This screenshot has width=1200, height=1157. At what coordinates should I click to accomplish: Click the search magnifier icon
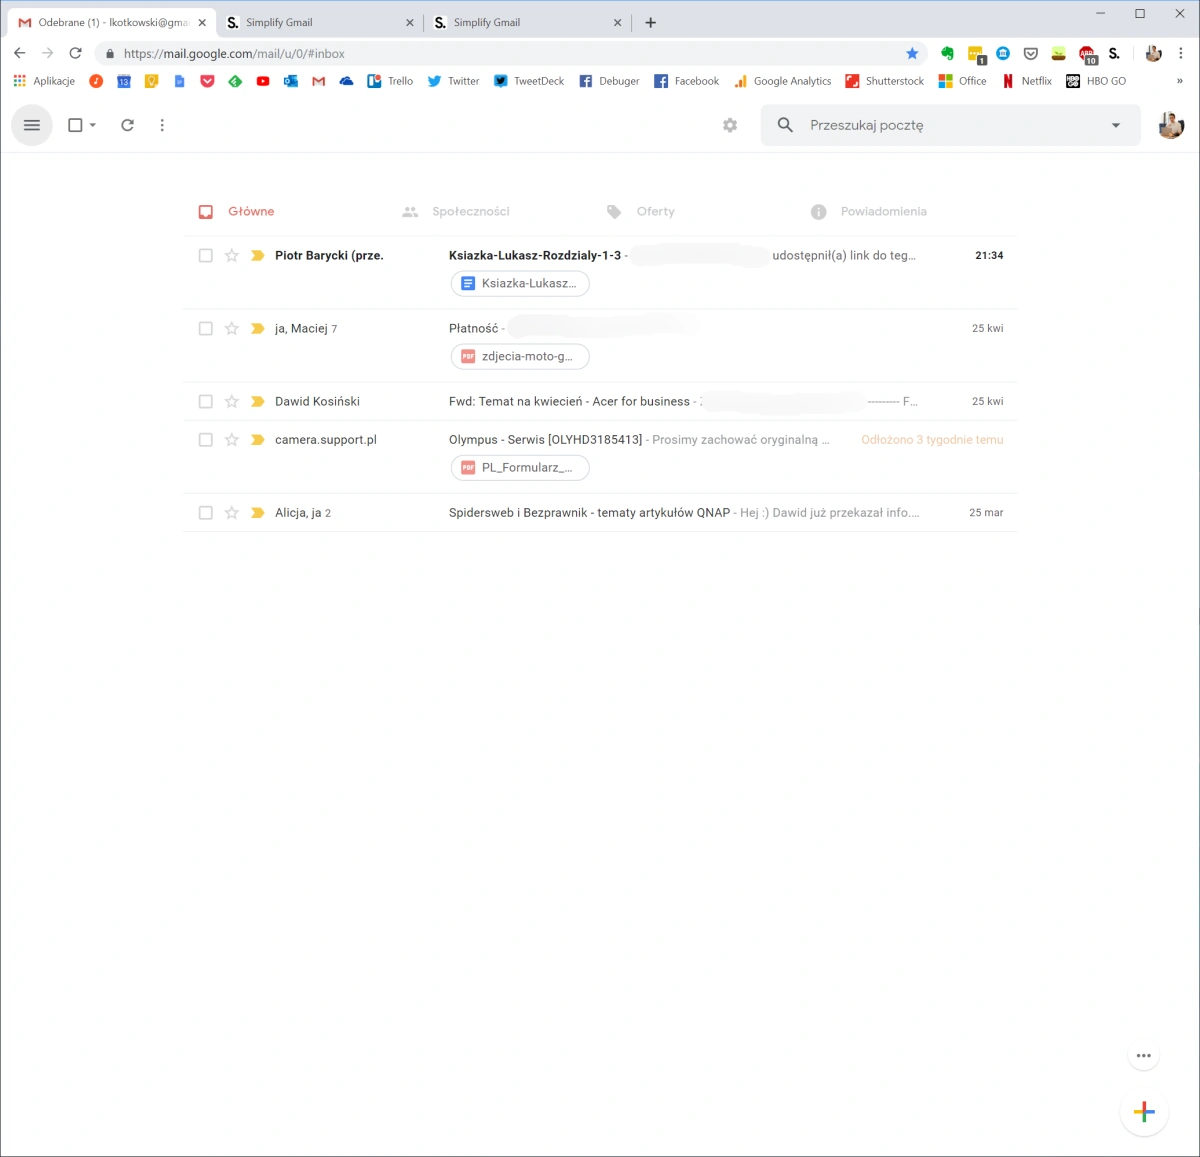785,125
